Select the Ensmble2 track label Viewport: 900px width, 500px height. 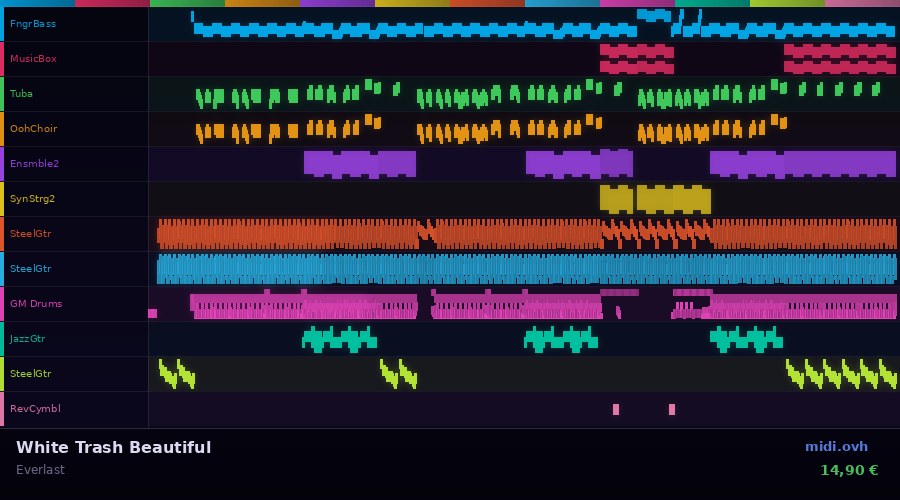point(34,164)
